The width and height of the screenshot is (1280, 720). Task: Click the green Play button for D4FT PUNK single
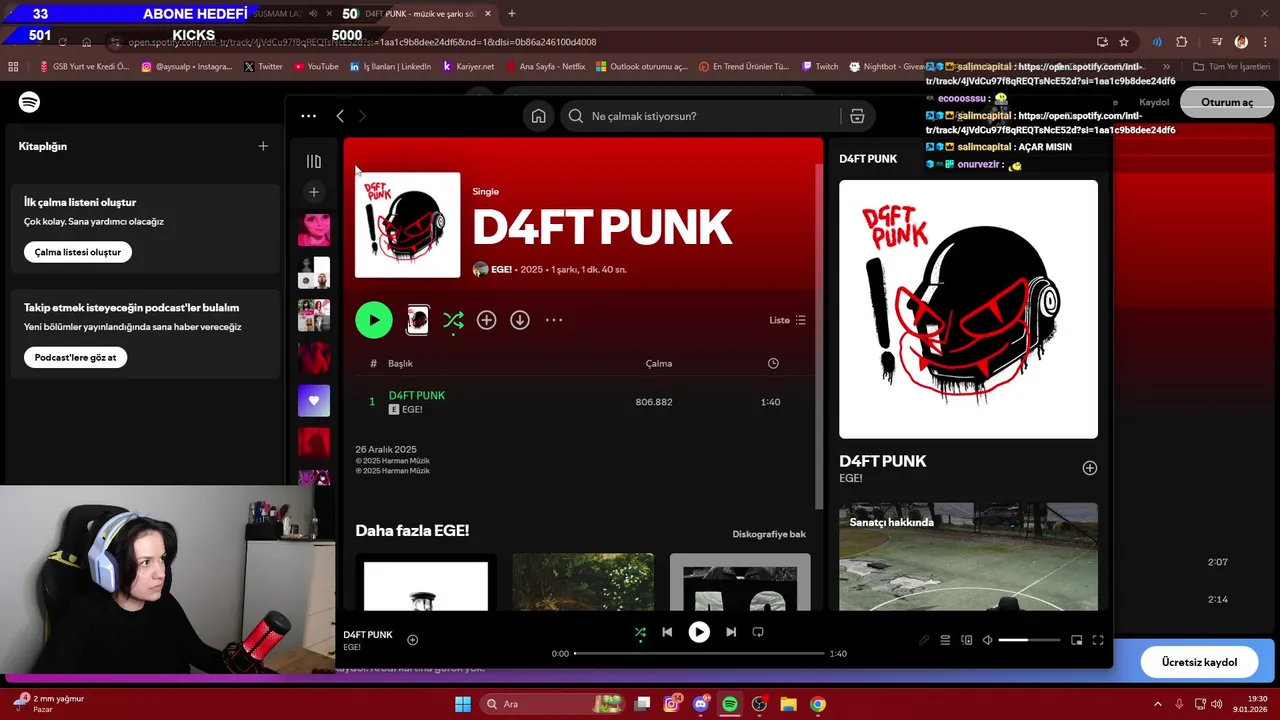click(374, 320)
